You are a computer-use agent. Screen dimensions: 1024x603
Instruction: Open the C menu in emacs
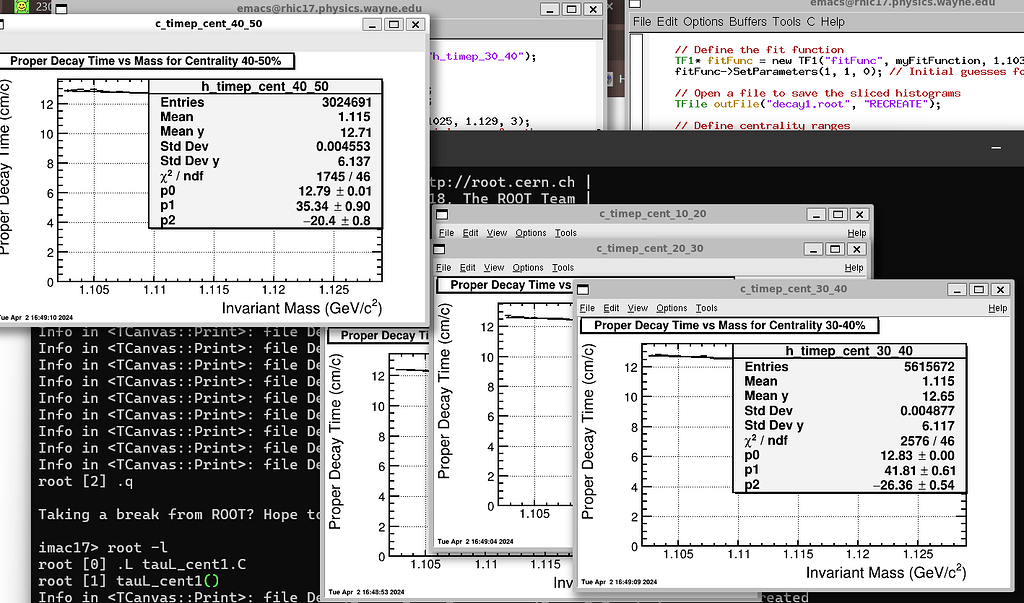click(x=810, y=21)
